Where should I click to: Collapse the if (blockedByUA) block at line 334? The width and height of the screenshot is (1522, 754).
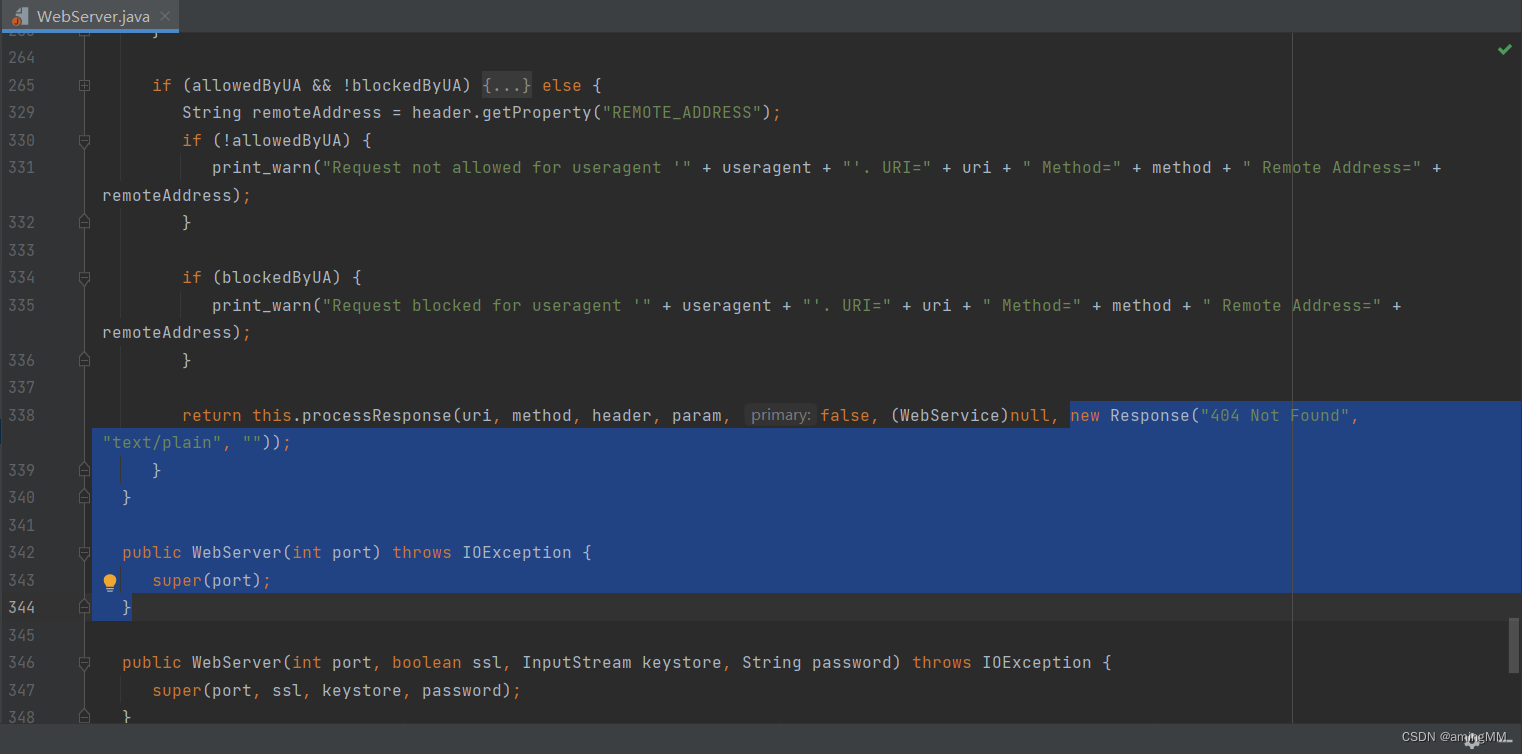point(84,277)
